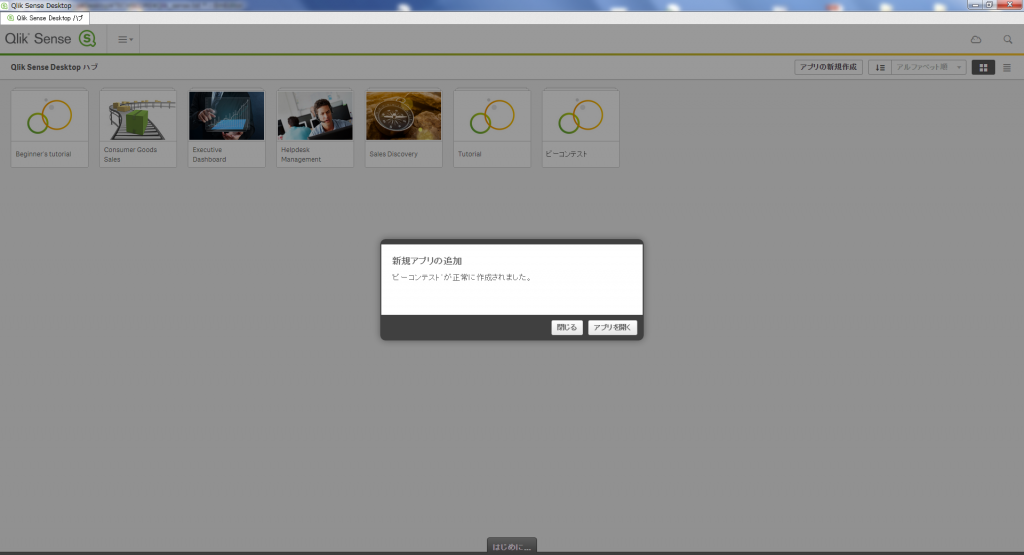1024x555 pixels.
Task: Open the Executive Dashboard app thumbnail
Action: tap(226, 117)
